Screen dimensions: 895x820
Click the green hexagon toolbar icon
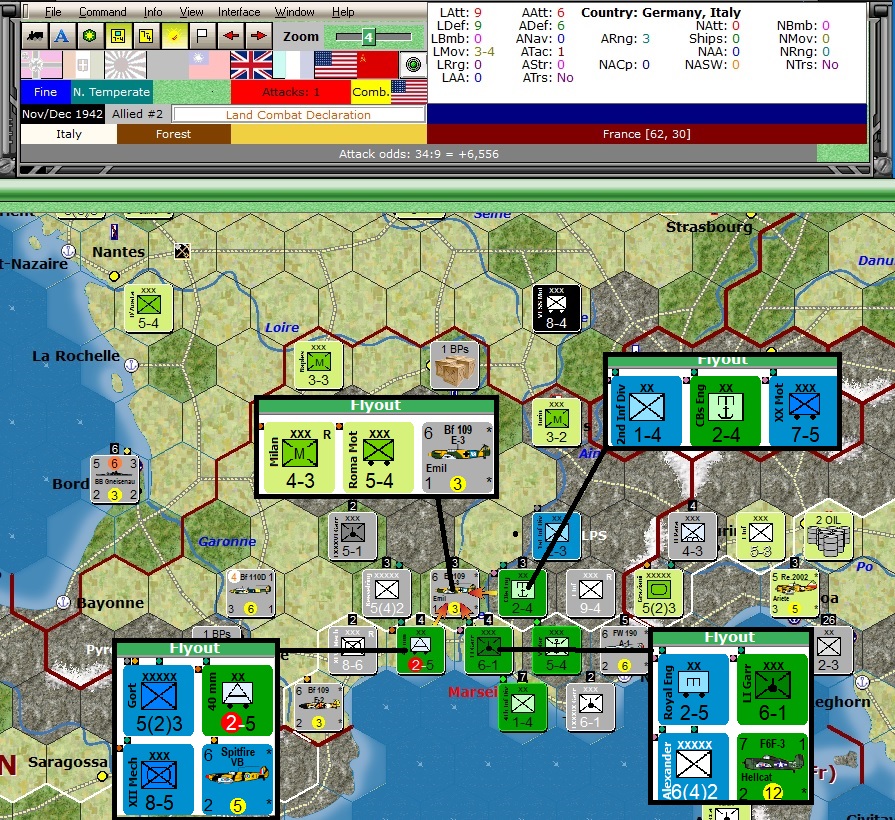click(x=90, y=36)
